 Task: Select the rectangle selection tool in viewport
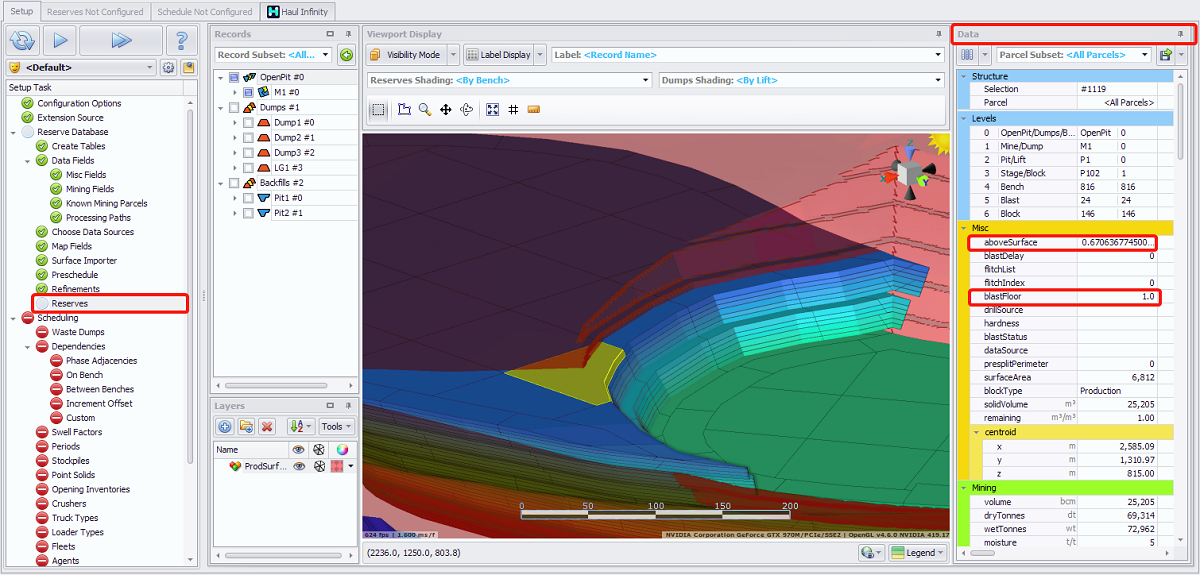coord(379,110)
